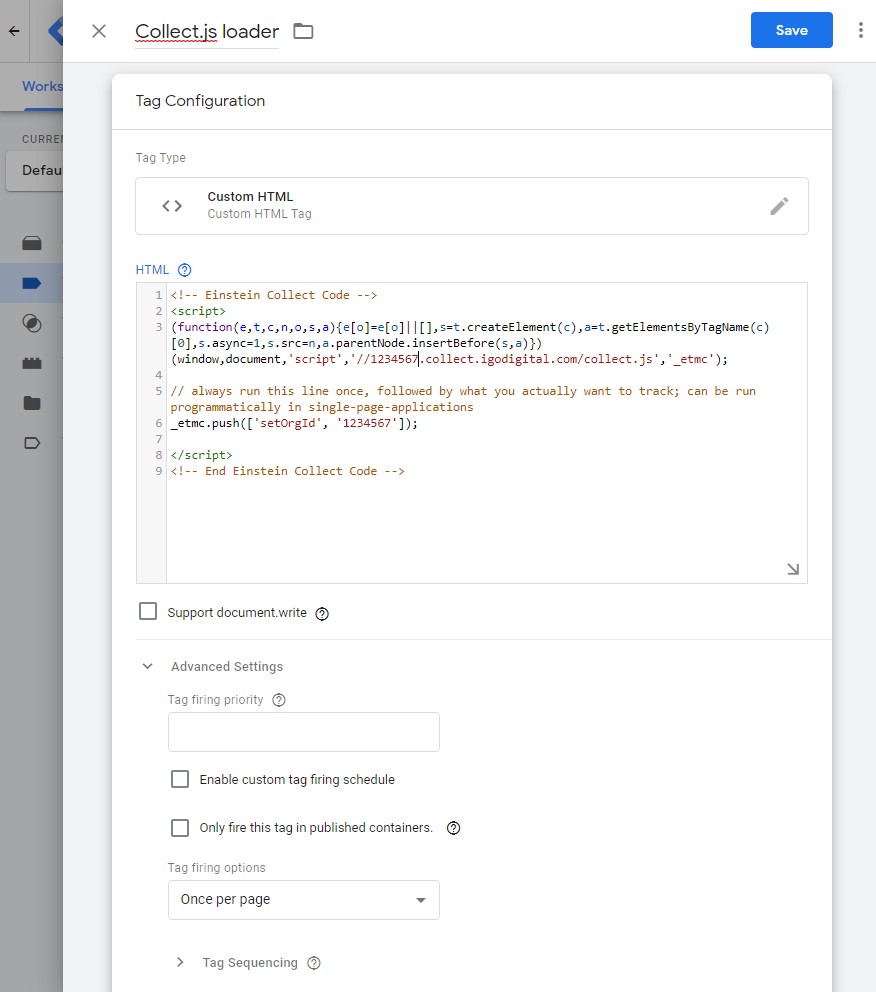Open help for Support document.write
Image resolution: width=876 pixels, height=992 pixels.
(x=322, y=614)
